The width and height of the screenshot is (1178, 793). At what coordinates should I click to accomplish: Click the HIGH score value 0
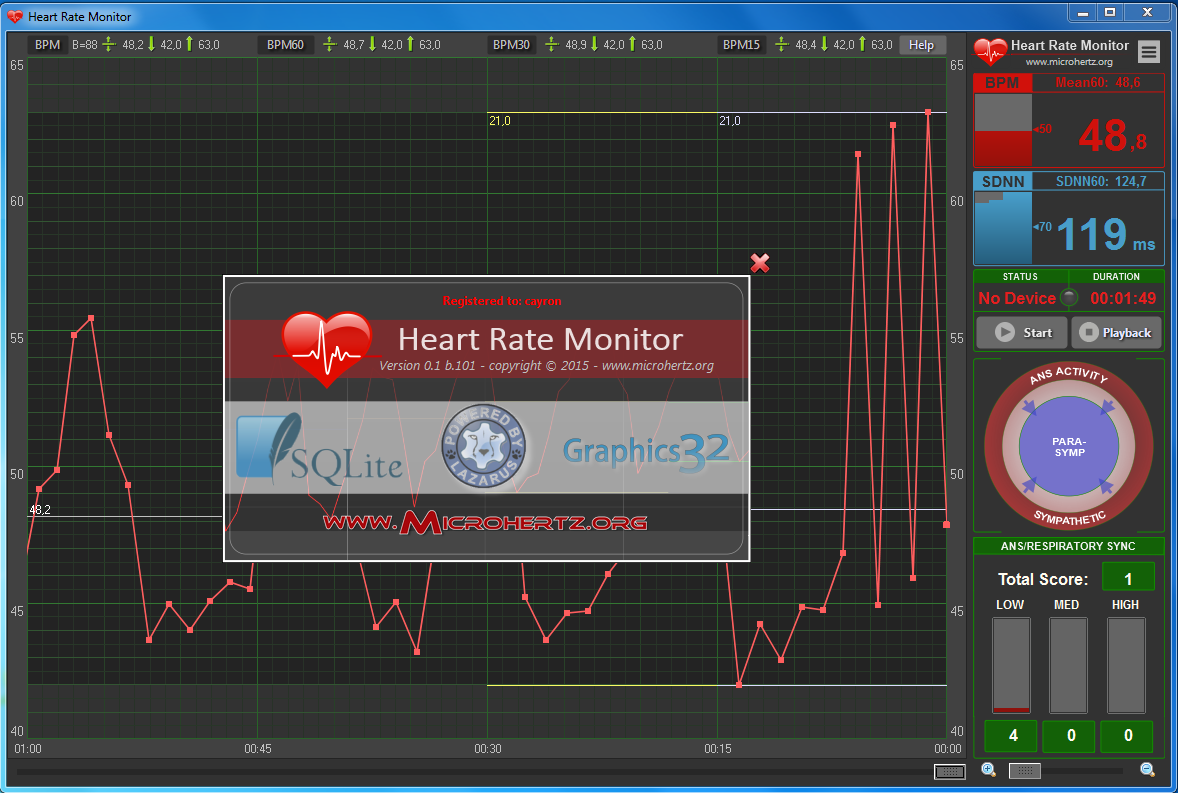(1127, 736)
